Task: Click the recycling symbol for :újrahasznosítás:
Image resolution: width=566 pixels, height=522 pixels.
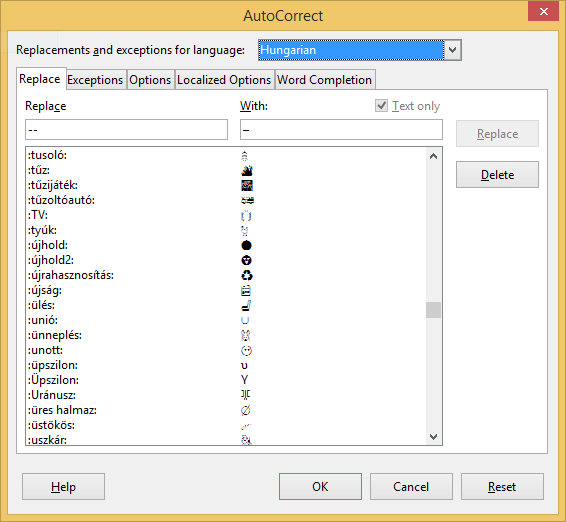Action: (247, 275)
